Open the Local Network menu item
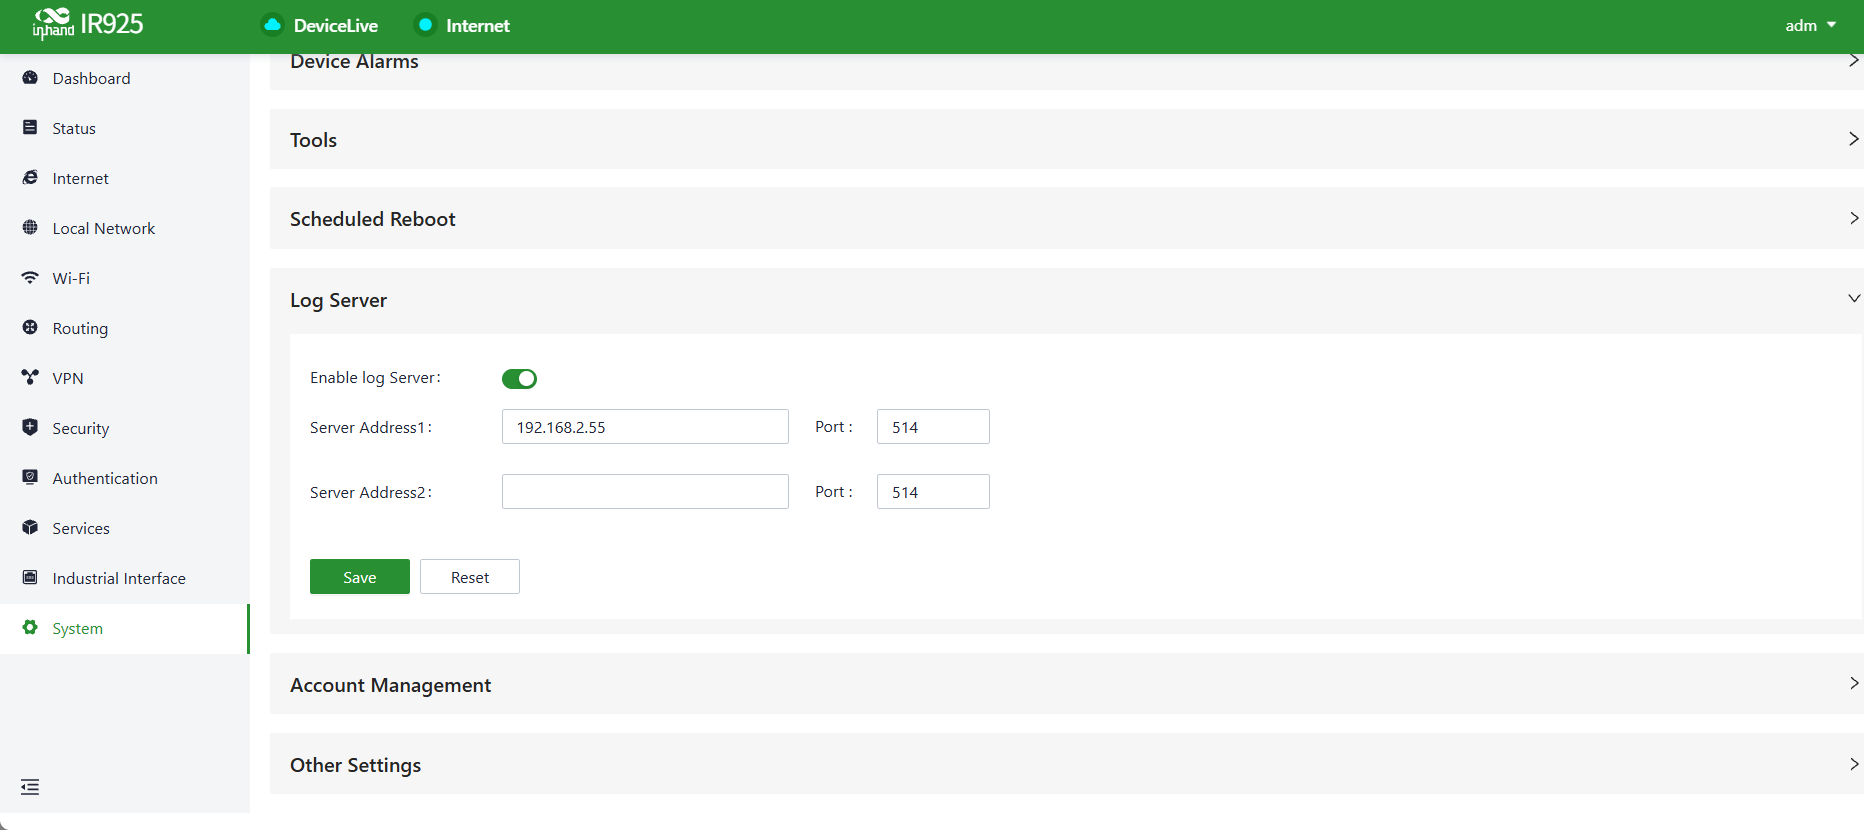This screenshot has height=830, width=1864. [x=125, y=228]
